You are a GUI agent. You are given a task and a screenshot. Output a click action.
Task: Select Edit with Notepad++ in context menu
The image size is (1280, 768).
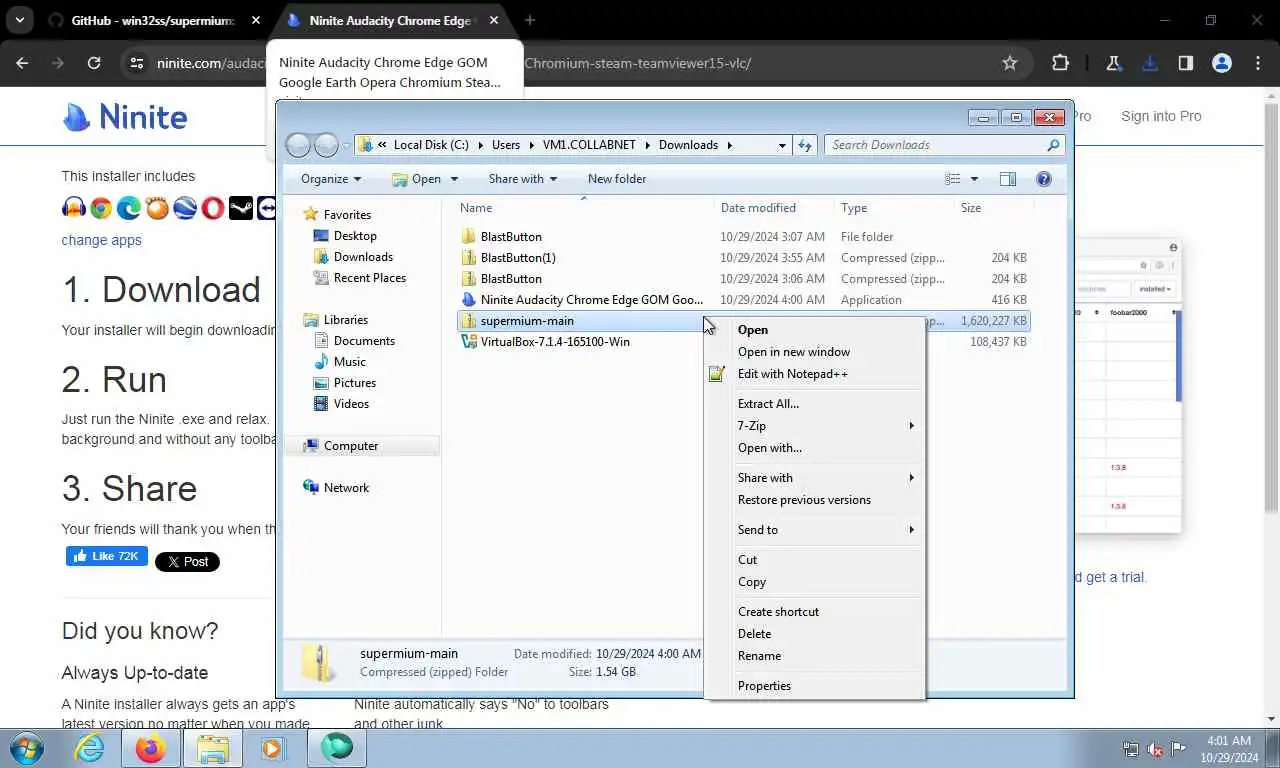click(815, 374)
